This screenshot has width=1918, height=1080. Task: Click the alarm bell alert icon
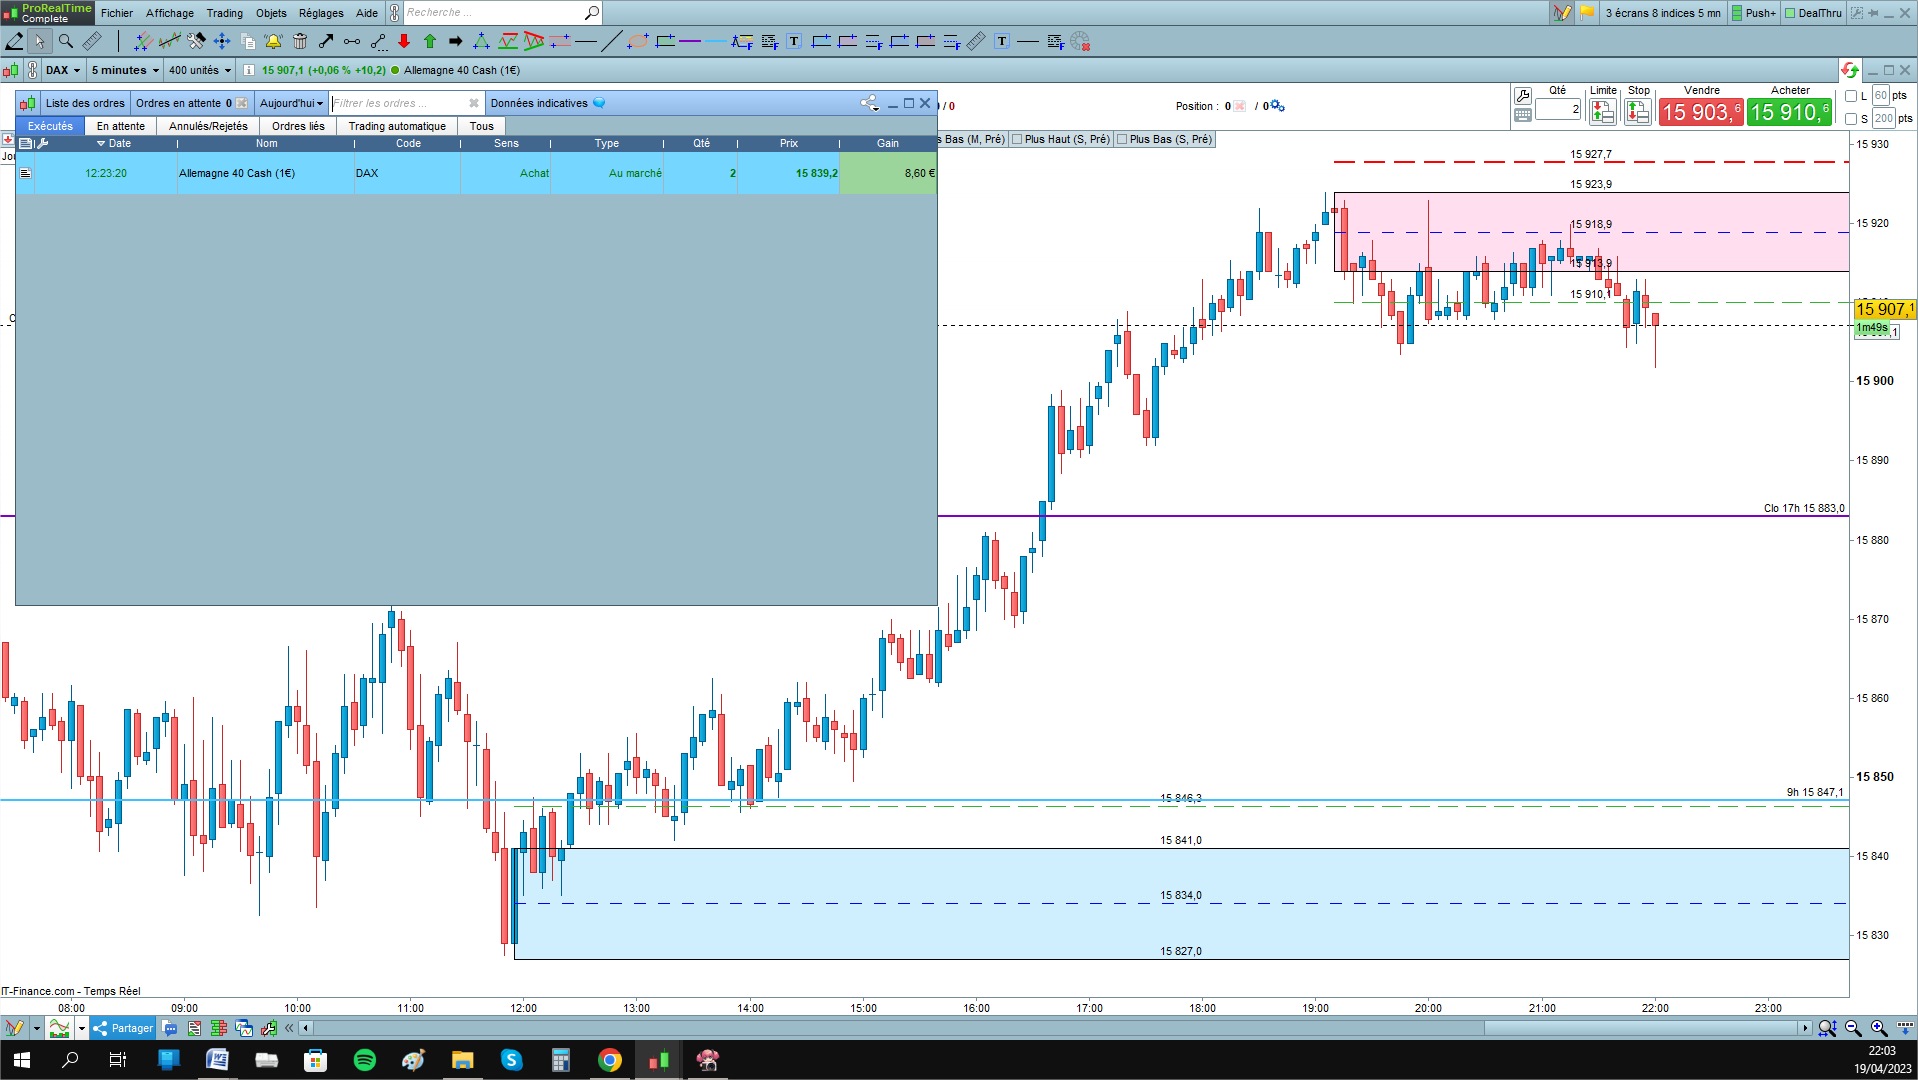pyautogui.click(x=273, y=41)
